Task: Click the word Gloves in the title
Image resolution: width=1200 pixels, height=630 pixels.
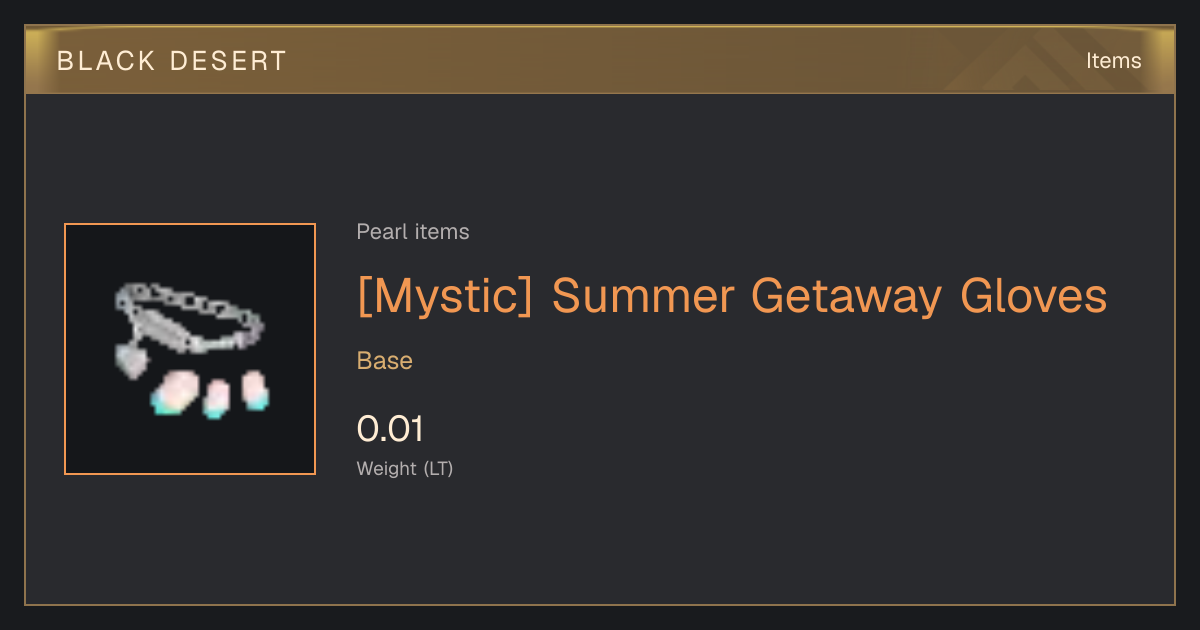Action: [1033, 295]
